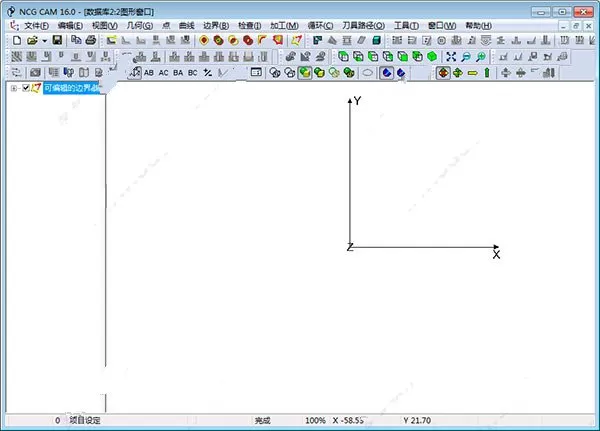Click the NCG CAM title bar app icon

[x=11, y=11]
